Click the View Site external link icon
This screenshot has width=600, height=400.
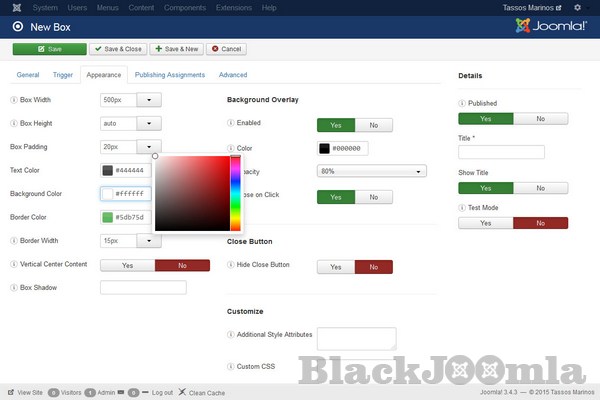(x=11, y=392)
